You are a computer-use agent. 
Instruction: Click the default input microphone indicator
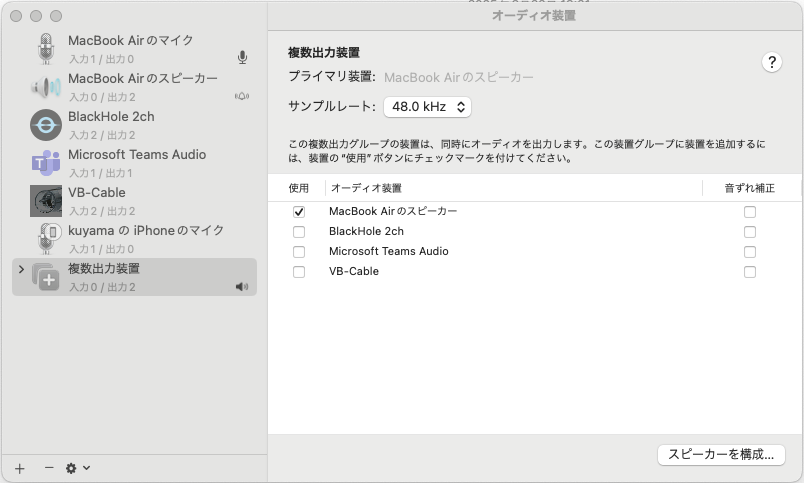[x=243, y=57]
